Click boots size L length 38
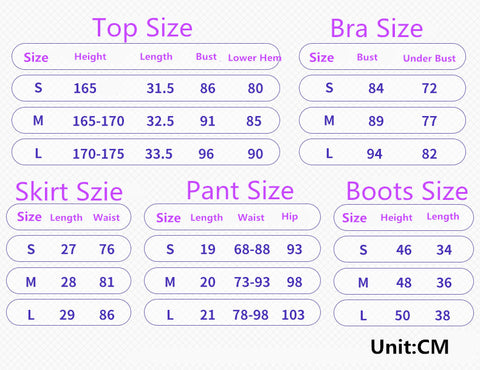Viewport: 480px width, 370px height. pos(442,316)
